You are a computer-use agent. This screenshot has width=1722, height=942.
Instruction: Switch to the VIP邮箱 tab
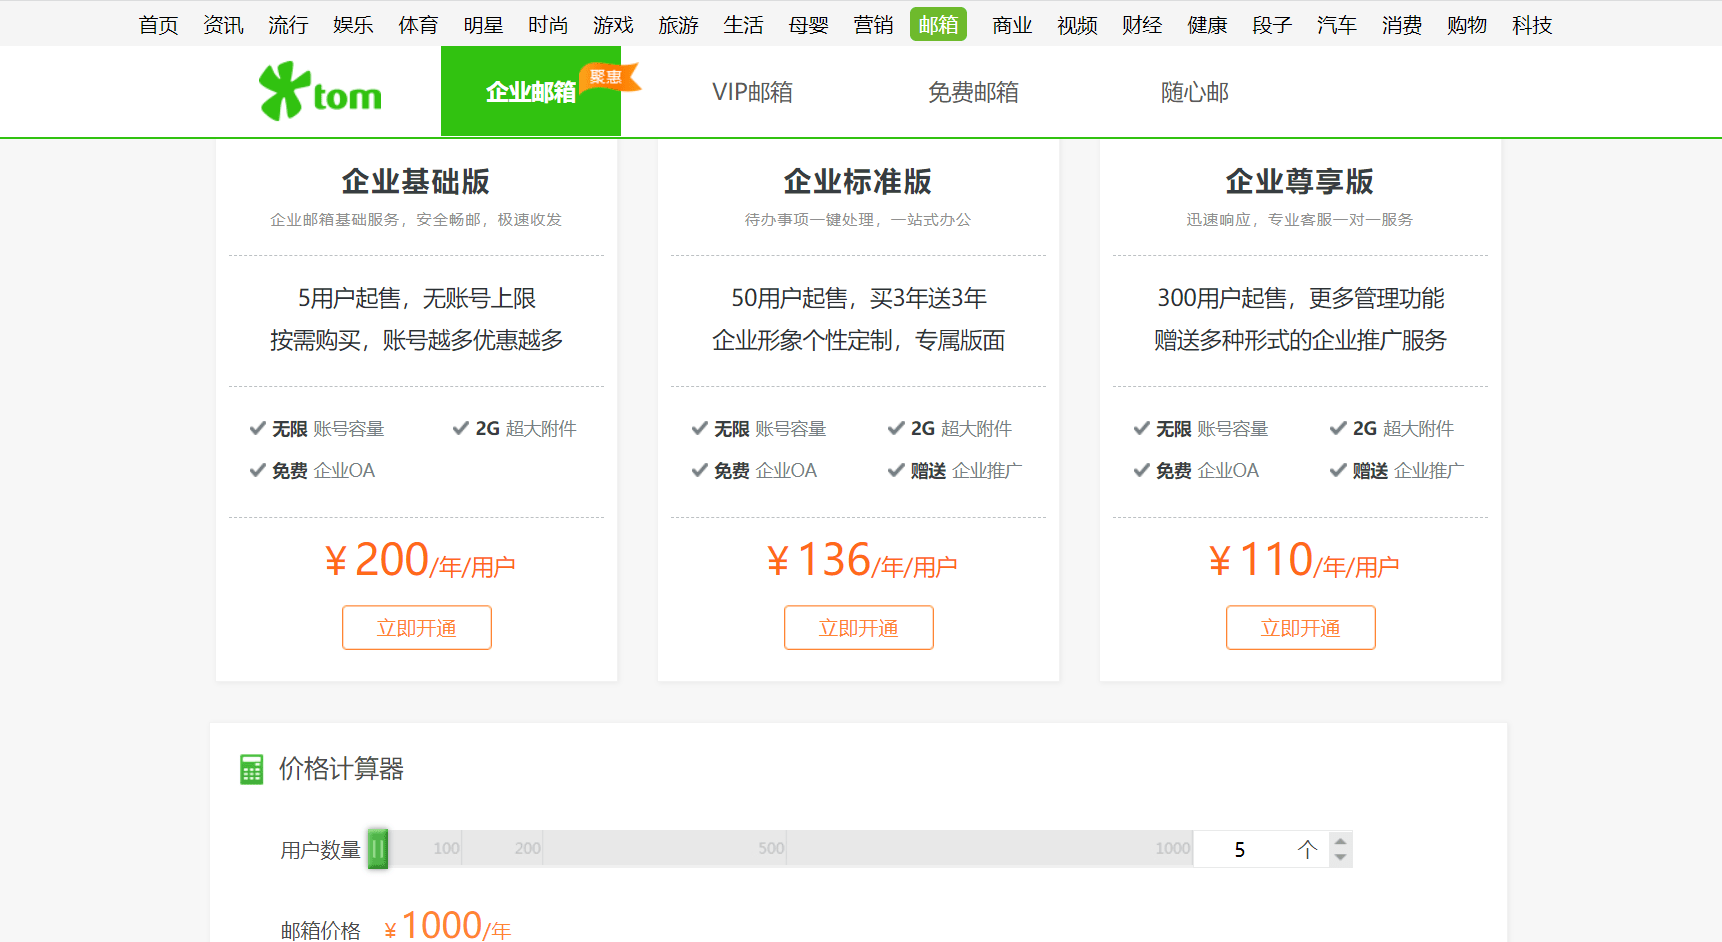click(x=753, y=91)
